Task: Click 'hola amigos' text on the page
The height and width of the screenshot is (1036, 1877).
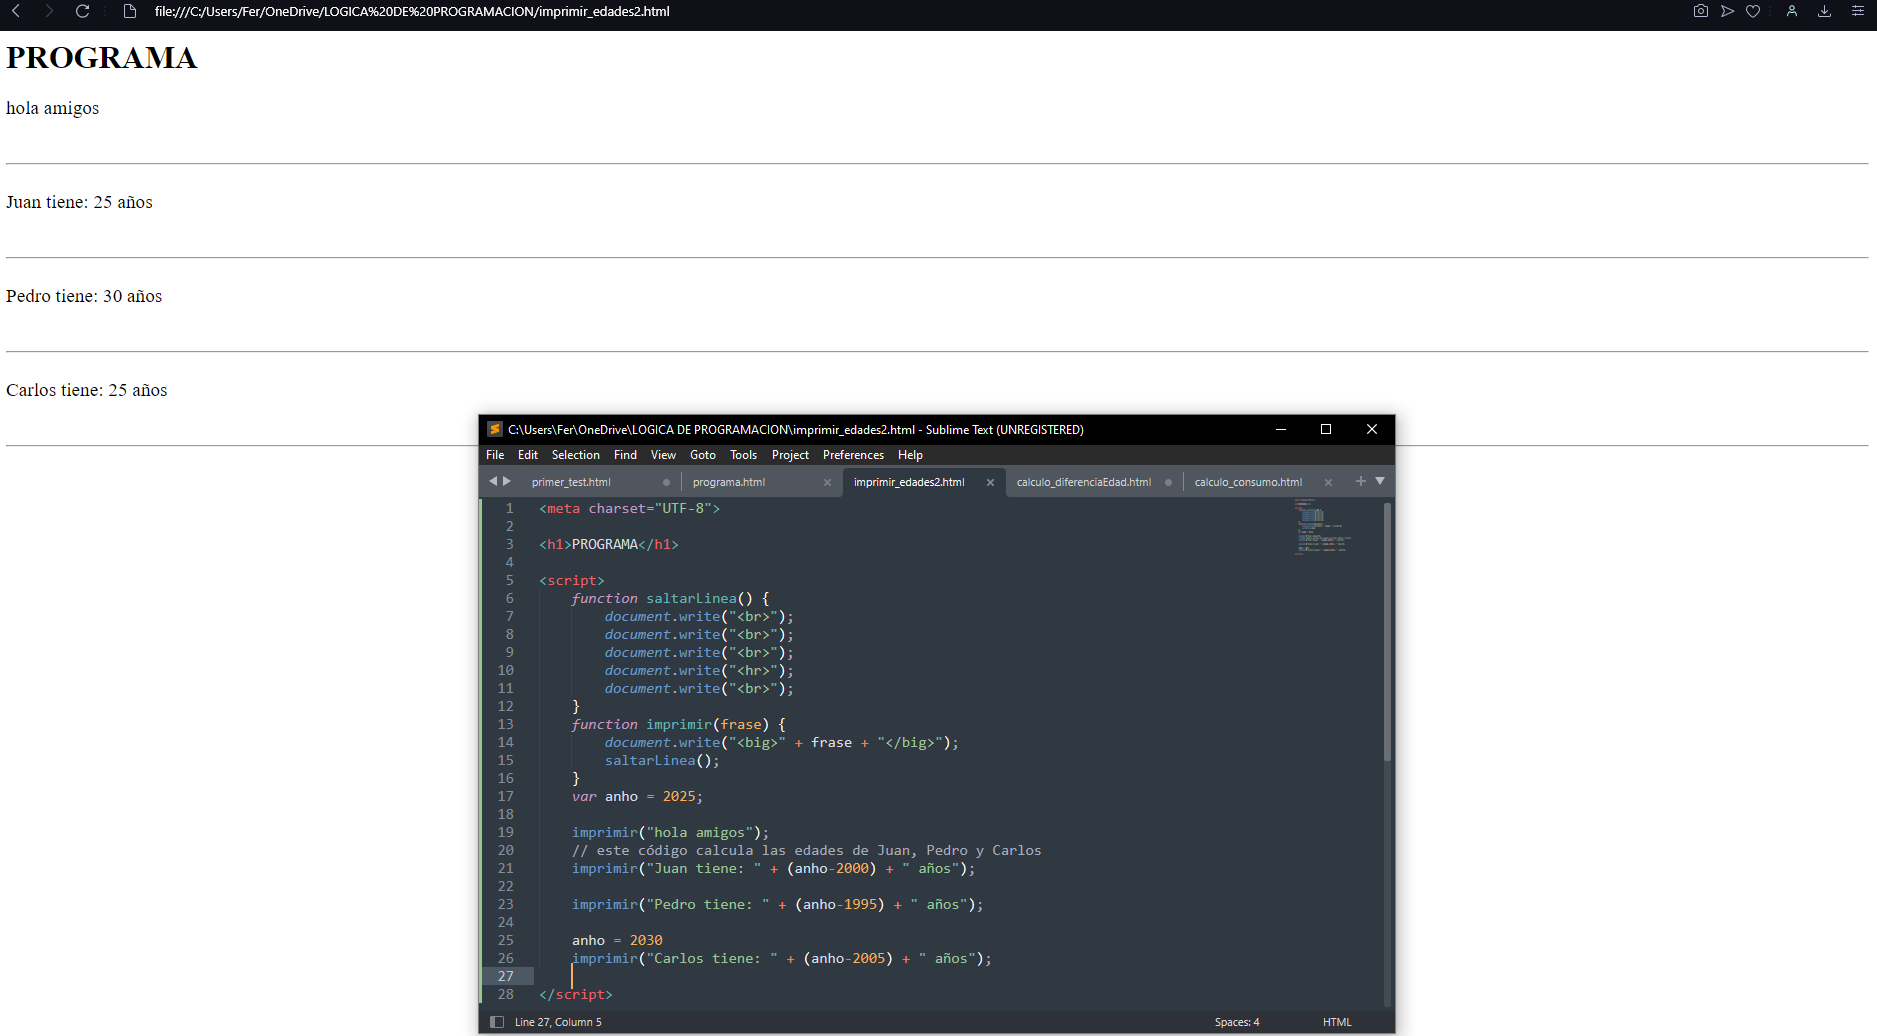Action: click(53, 108)
